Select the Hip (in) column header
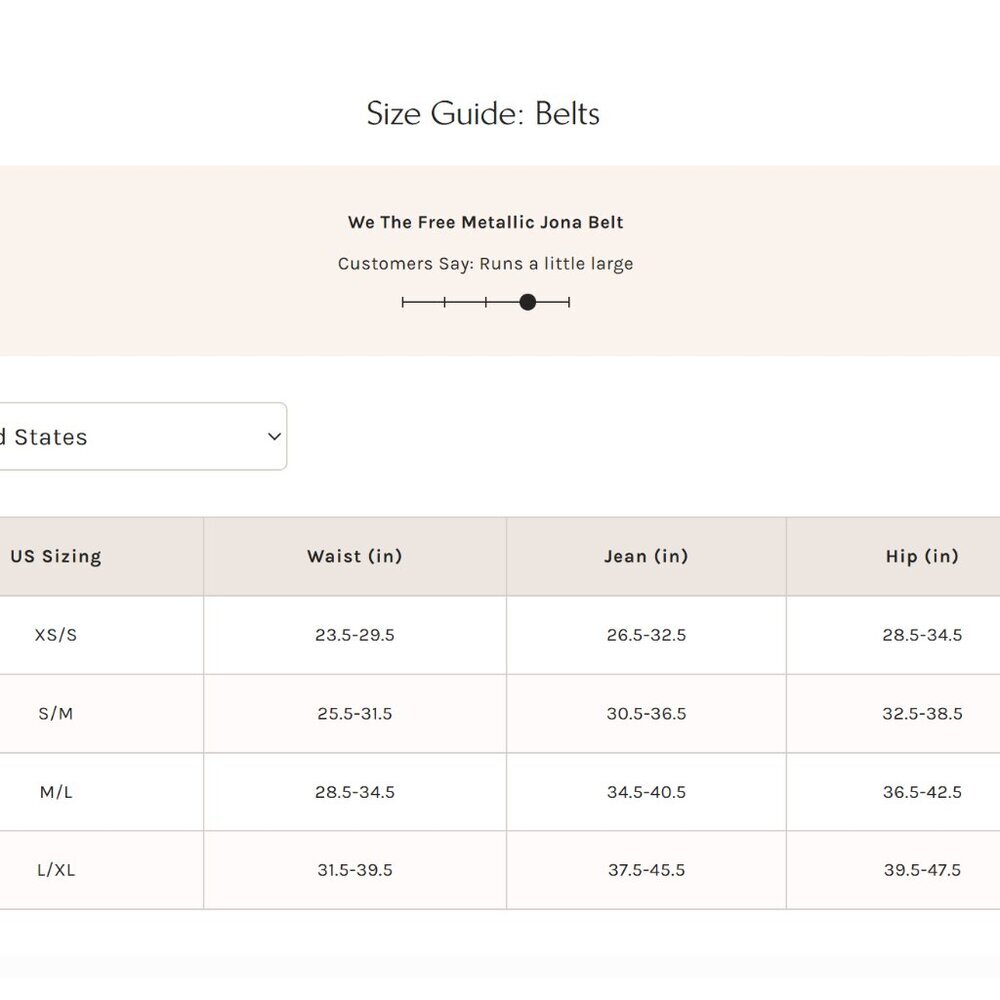Viewport: 1000px width, 1000px height. 922,556
